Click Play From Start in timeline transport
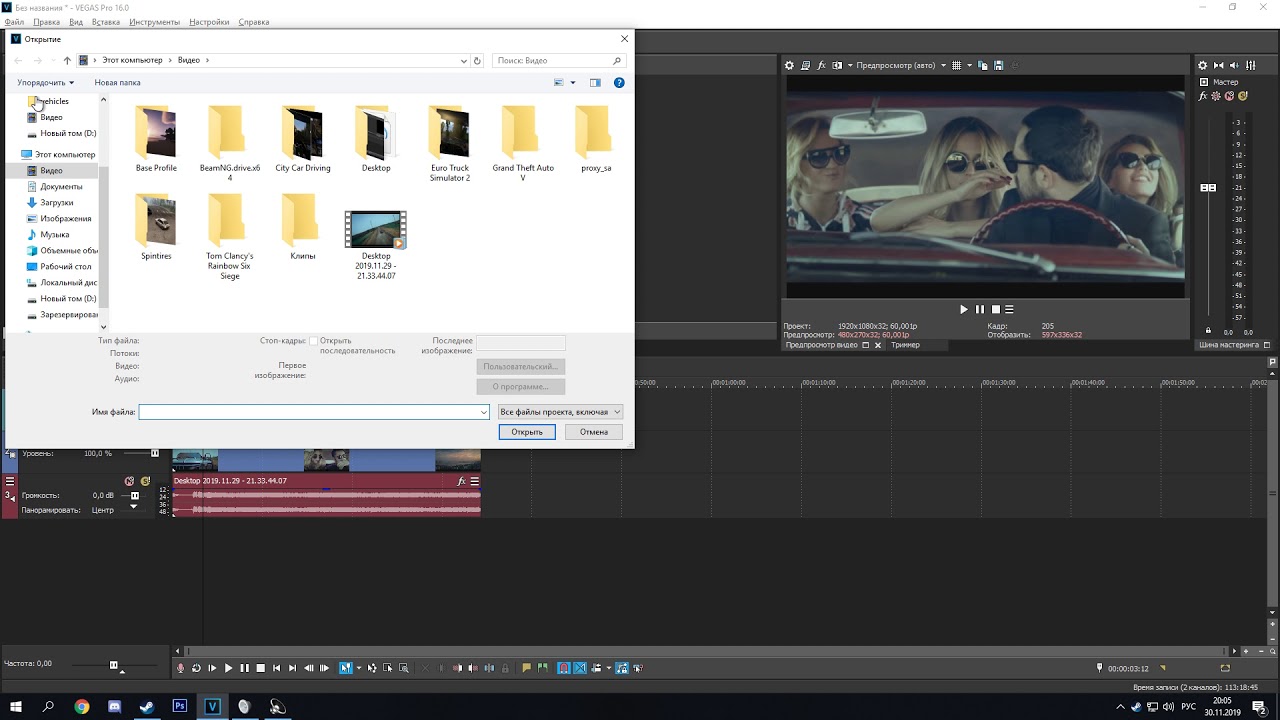1280x720 pixels. pyautogui.click(x=212, y=668)
